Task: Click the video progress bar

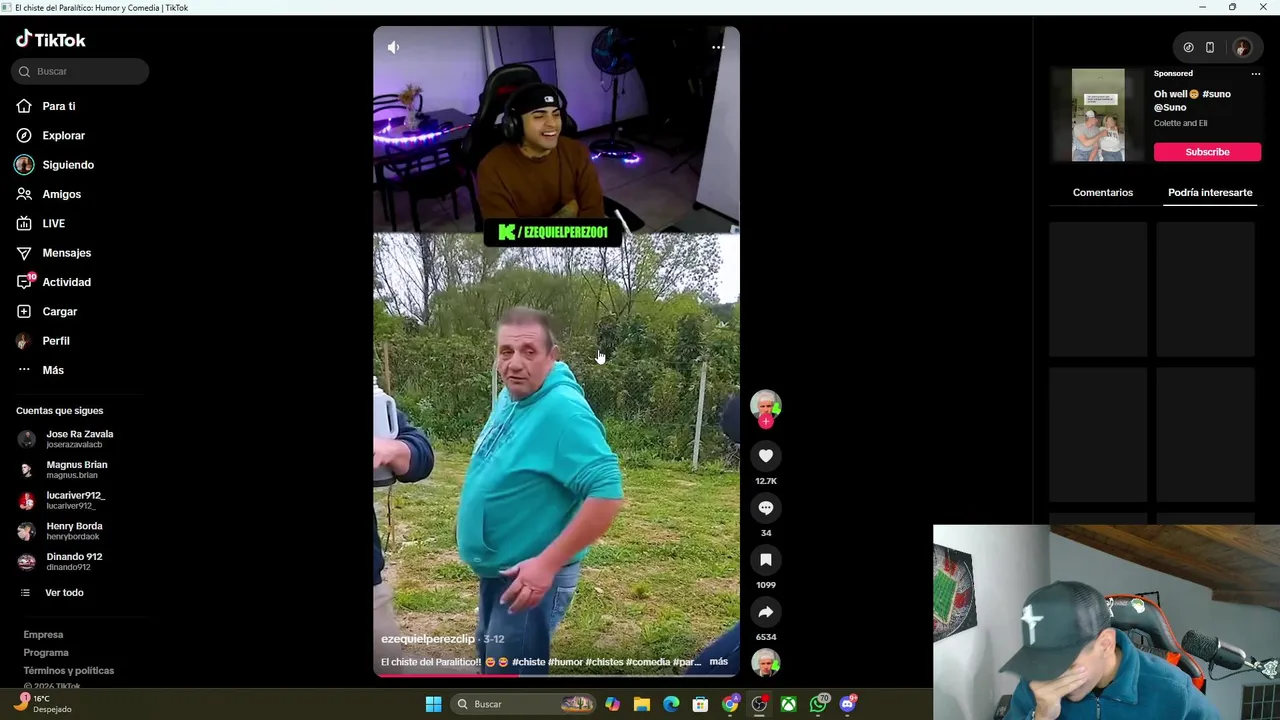Action: click(556, 676)
